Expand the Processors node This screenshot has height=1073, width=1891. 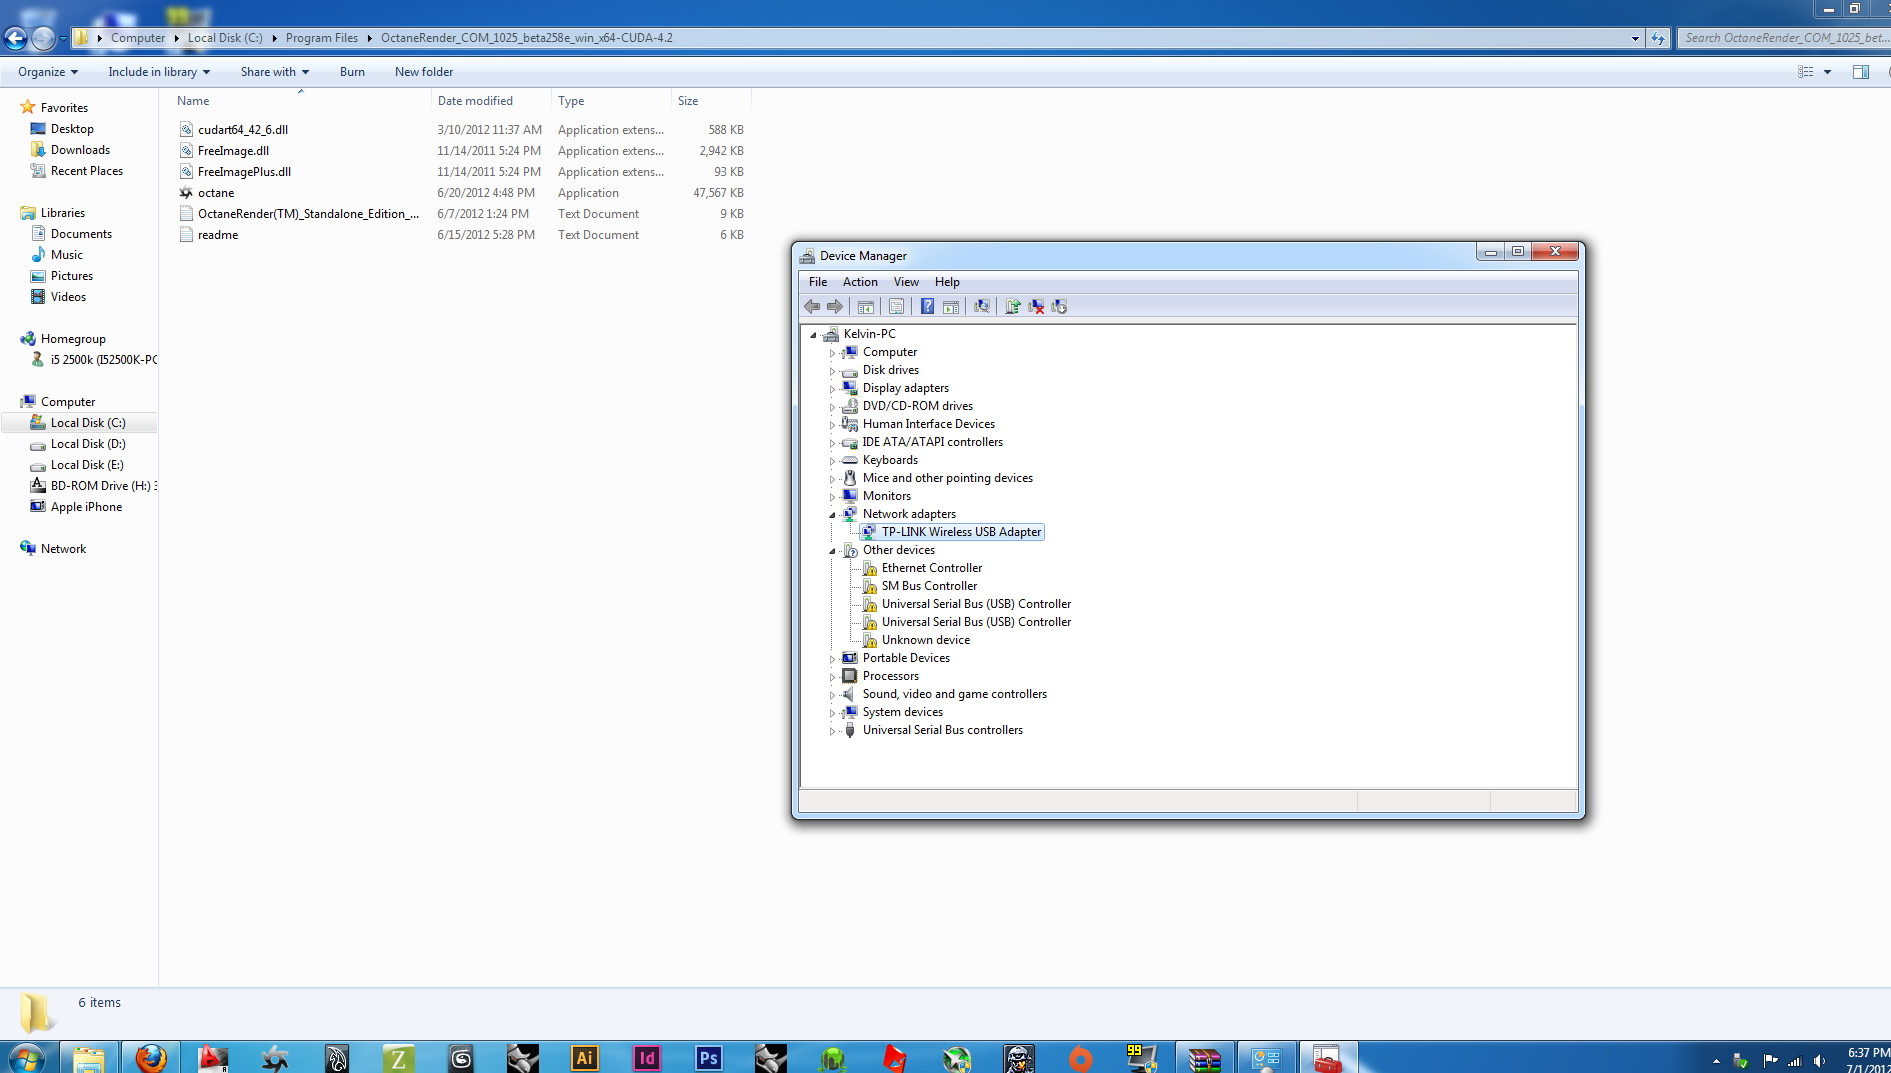(x=832, y=677)
